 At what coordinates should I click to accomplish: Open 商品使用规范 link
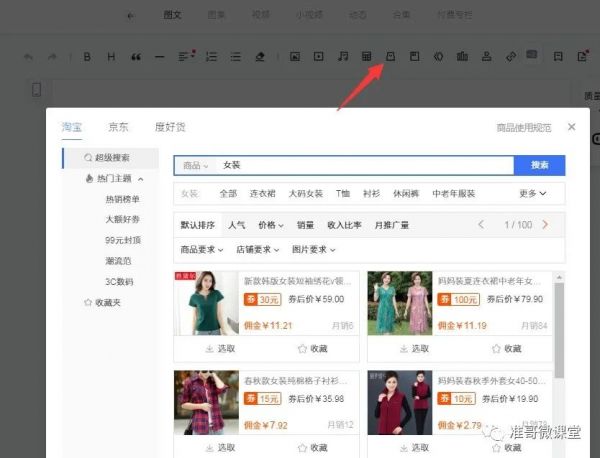click(x=524, y=127)
